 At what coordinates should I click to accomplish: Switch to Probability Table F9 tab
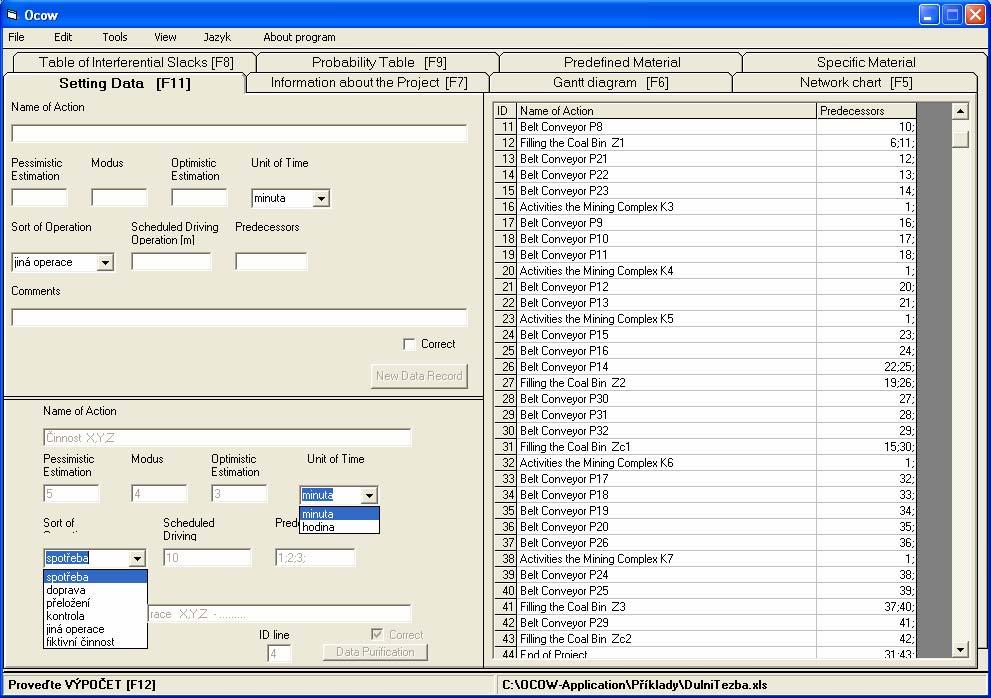(379, 62)
